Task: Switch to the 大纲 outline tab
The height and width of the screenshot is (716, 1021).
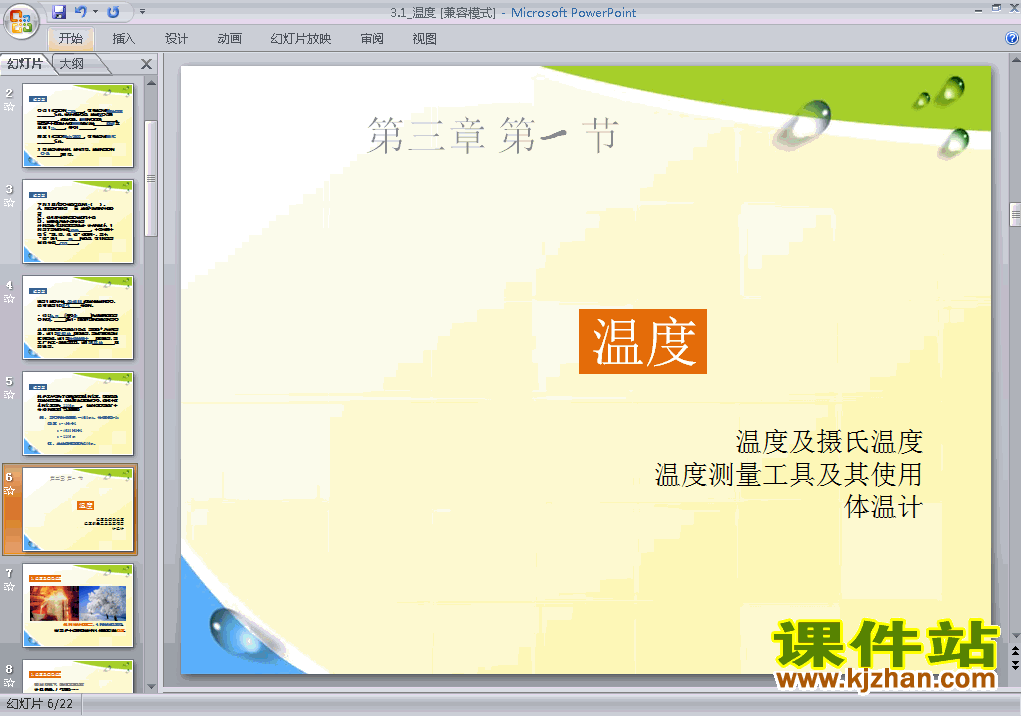Action: (x=72, y=64)
